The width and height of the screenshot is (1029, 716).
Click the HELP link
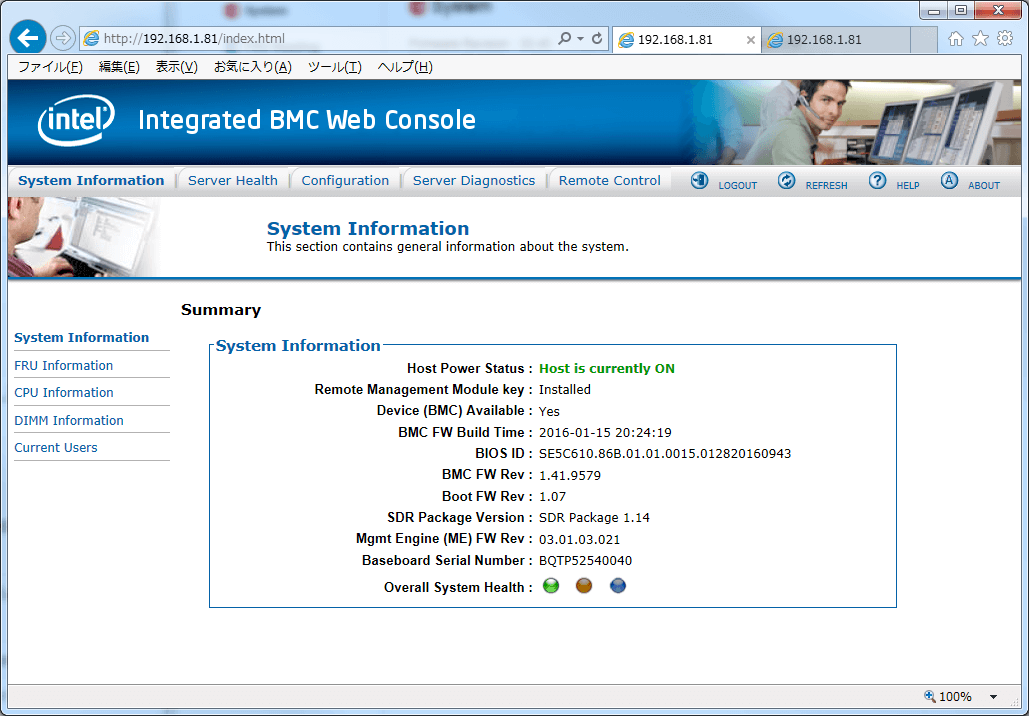[908, 186]
